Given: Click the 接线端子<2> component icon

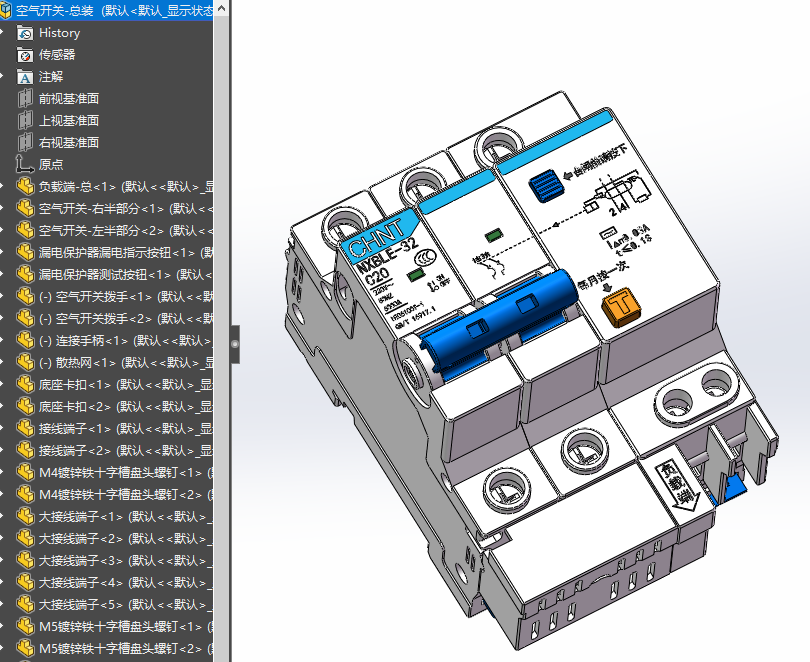Looking at the screenshot, I should click(x=25, y=450).
